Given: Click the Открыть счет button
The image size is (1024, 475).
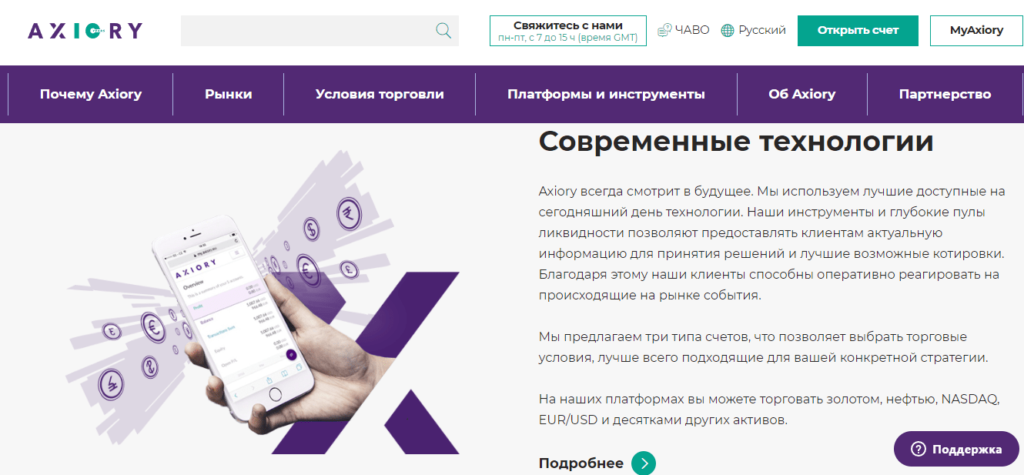Looking at the screenshot, I should pos(858,31).
